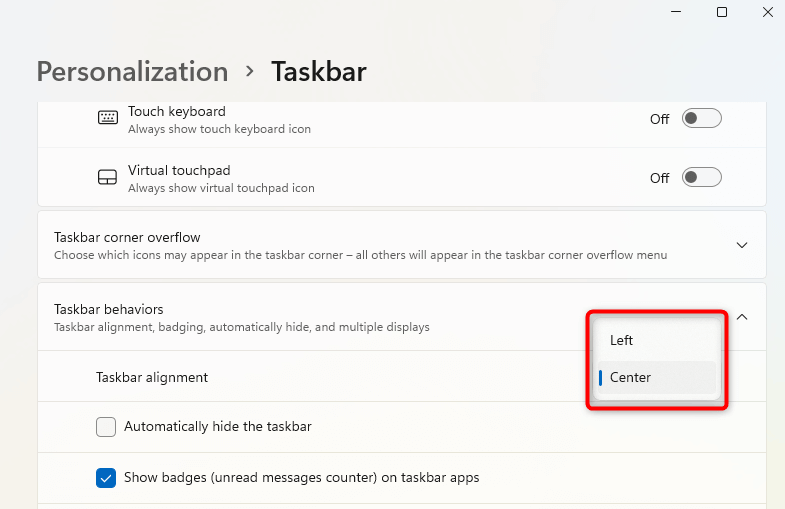This screenshot has height=509, width=785.
Task: Expand Taskbar corner overflow section
Action: point(741,245)
